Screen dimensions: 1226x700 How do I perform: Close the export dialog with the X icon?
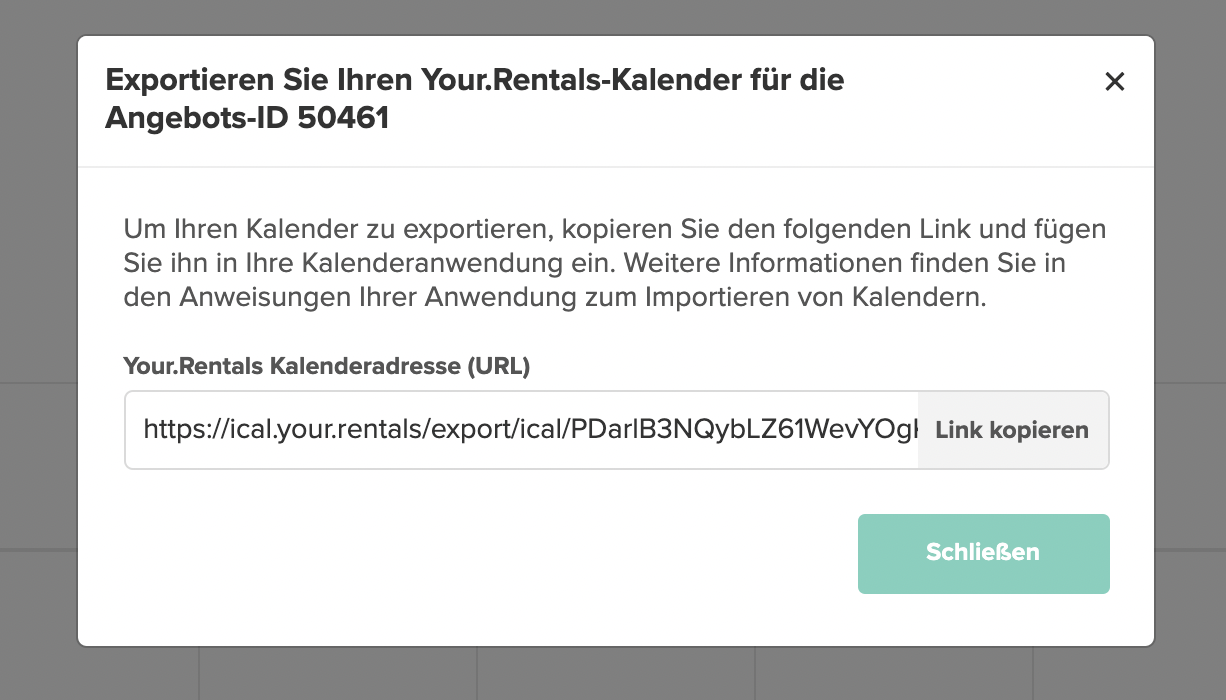[1114, 82]
